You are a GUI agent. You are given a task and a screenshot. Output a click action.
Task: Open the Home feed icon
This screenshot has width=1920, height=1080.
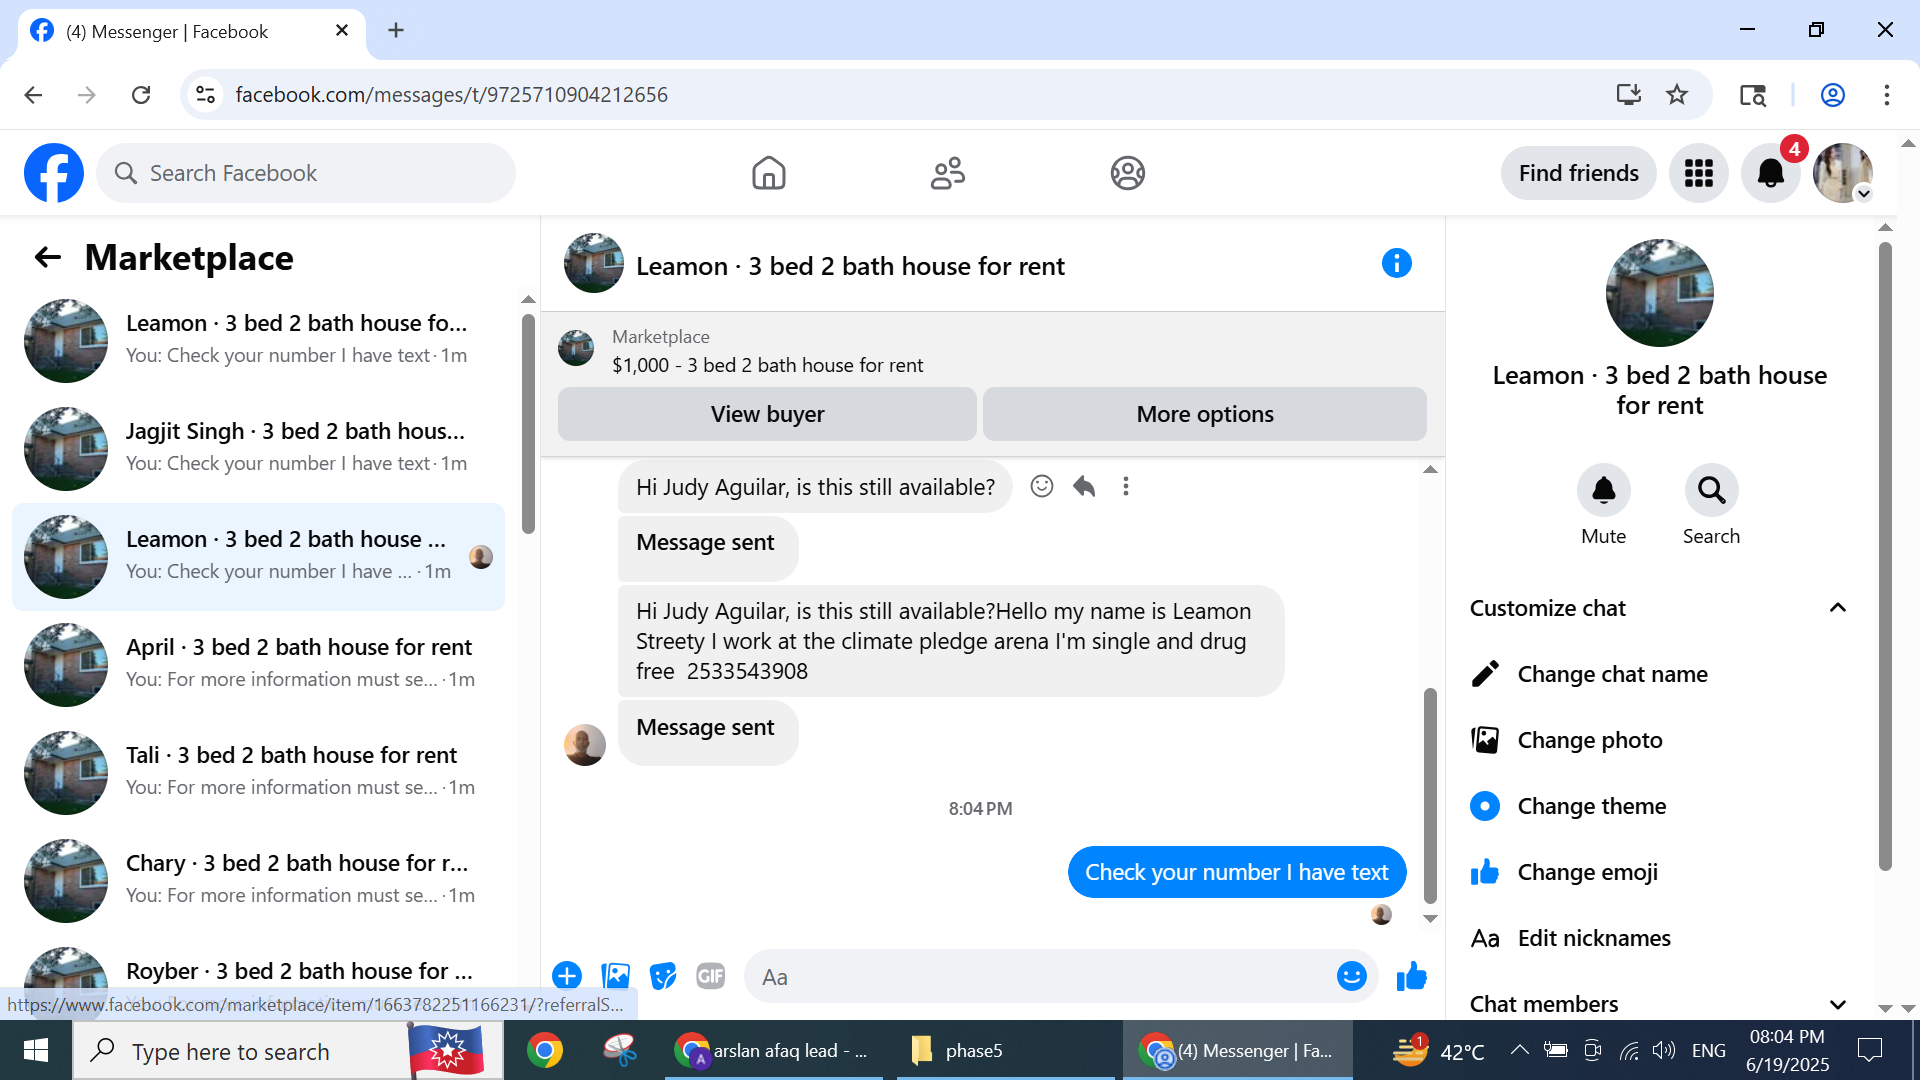(x=768, y=173)
